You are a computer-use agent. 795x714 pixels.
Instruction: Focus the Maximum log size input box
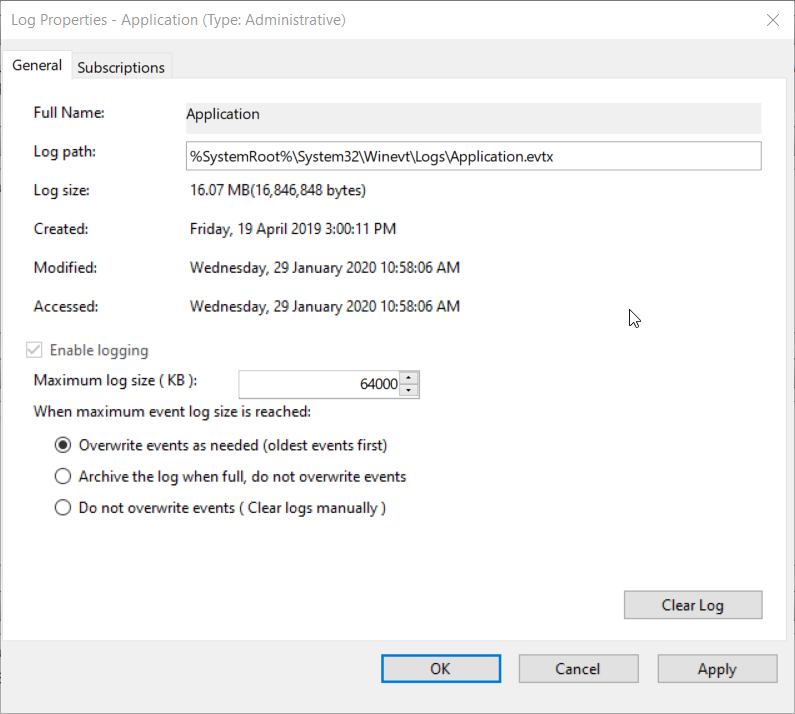click(x=320, y=384)
